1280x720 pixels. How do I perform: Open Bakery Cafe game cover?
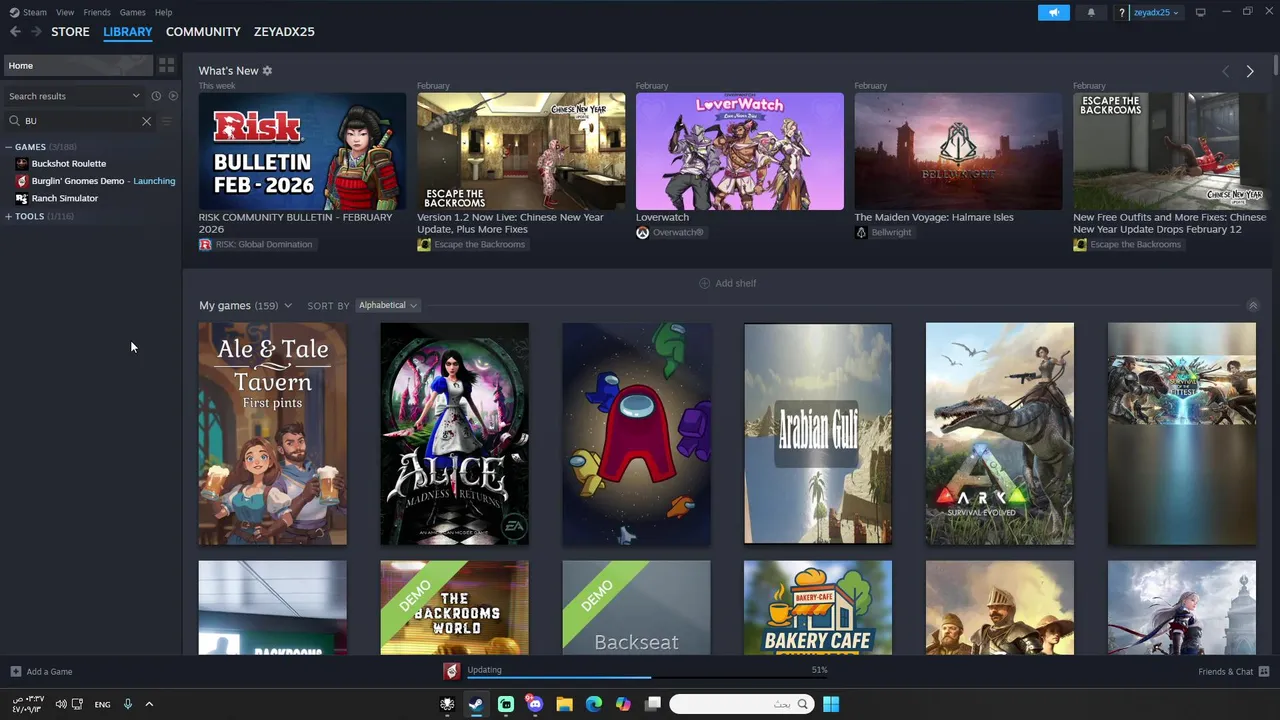tap(818, 608)
